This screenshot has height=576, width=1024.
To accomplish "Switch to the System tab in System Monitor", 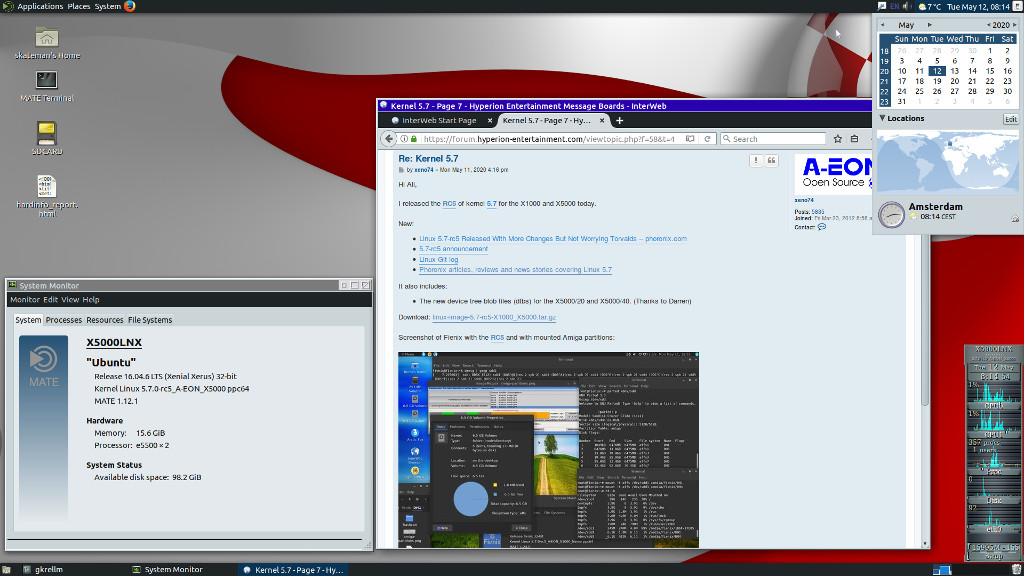I will point(28,320).
